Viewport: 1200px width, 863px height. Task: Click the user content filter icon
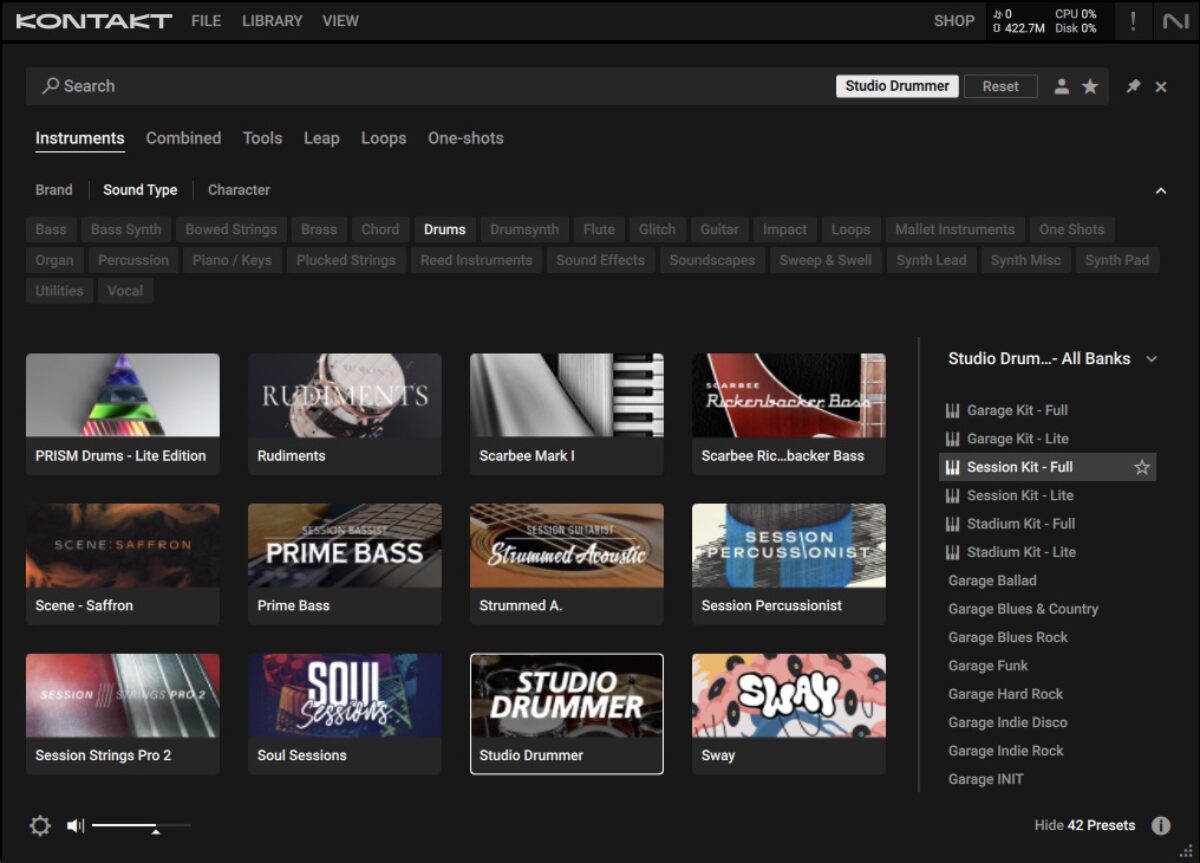tap(1061, 87)
